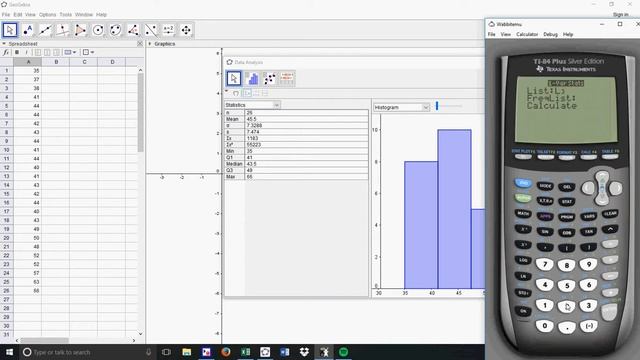
Task: Click the STAT key on calculator
Action: pos(567,202)
